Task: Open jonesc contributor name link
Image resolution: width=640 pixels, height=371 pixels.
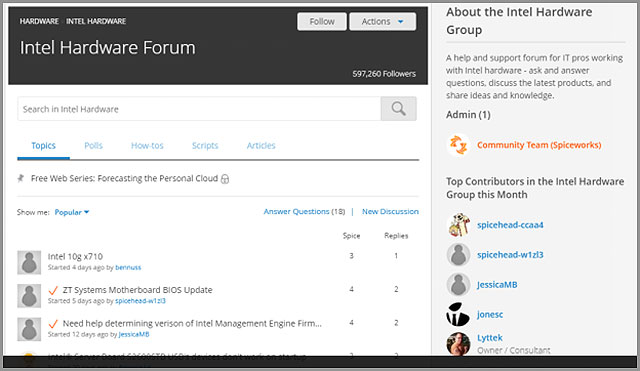Action: point(490,314)
